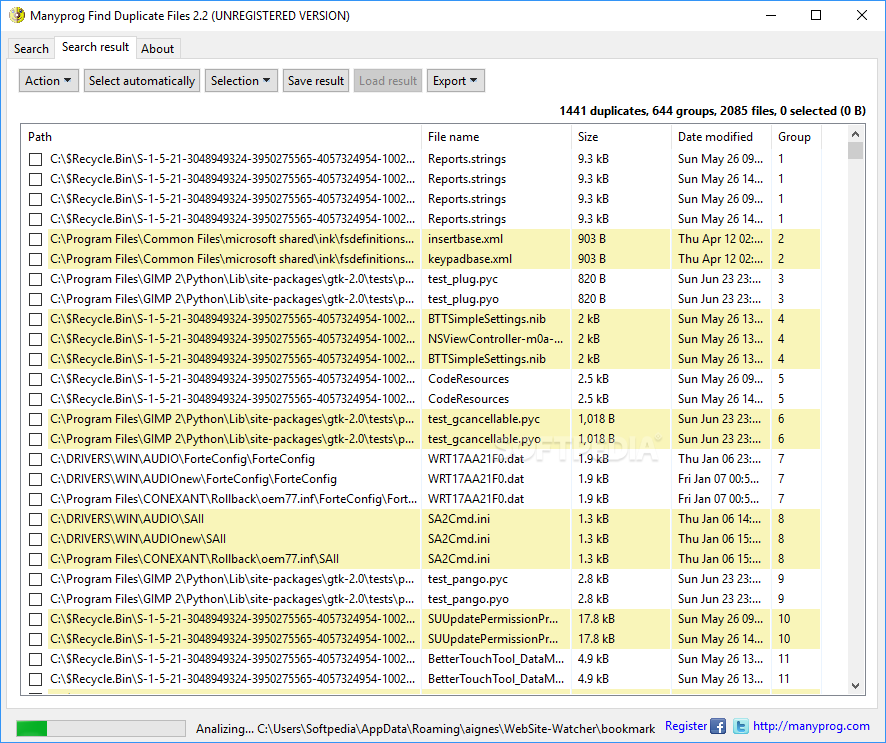Viewport: 886px width, 743px height.
Task: Tick checkbox for DRIVERS\WIN\AUDIO\SAII row
Action: click(36, 519)
